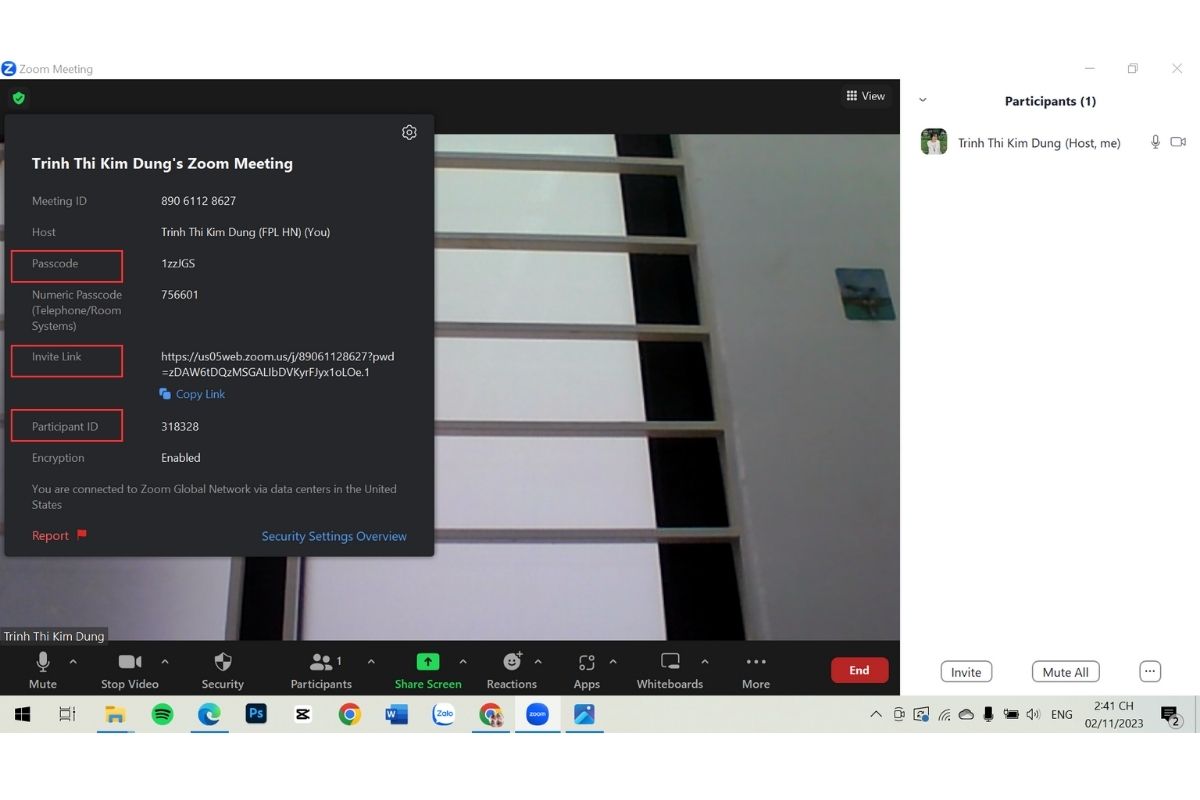Open the More options menu
Image resolution: width=1200 pixels, height=800 pixels.
756,670
